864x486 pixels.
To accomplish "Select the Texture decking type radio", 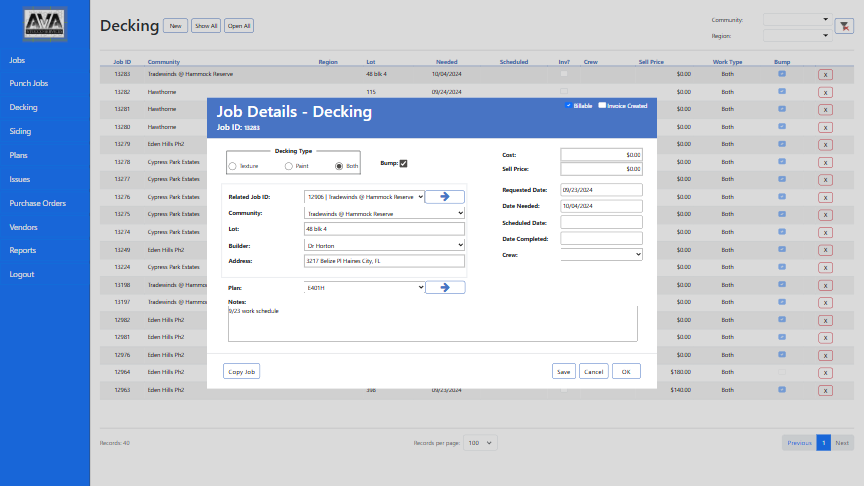I will click(233, 166).
